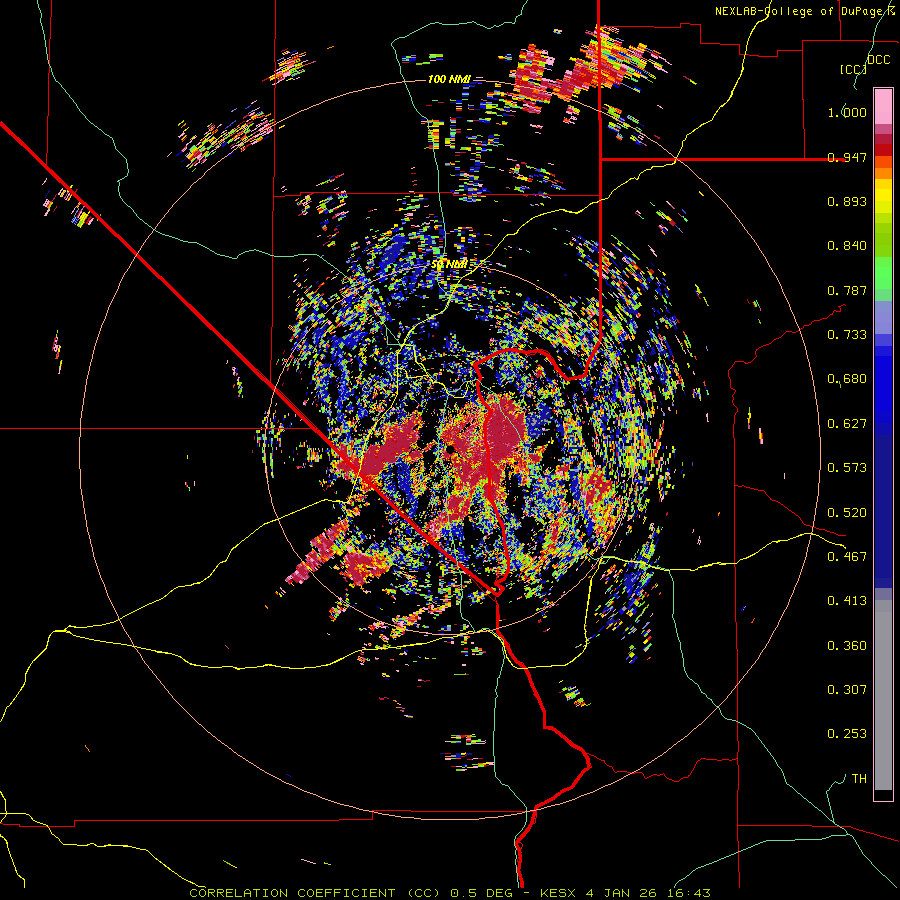The image size is (900, 900).
Task: Click the black radar site dot at center
Action: (451, 449)
